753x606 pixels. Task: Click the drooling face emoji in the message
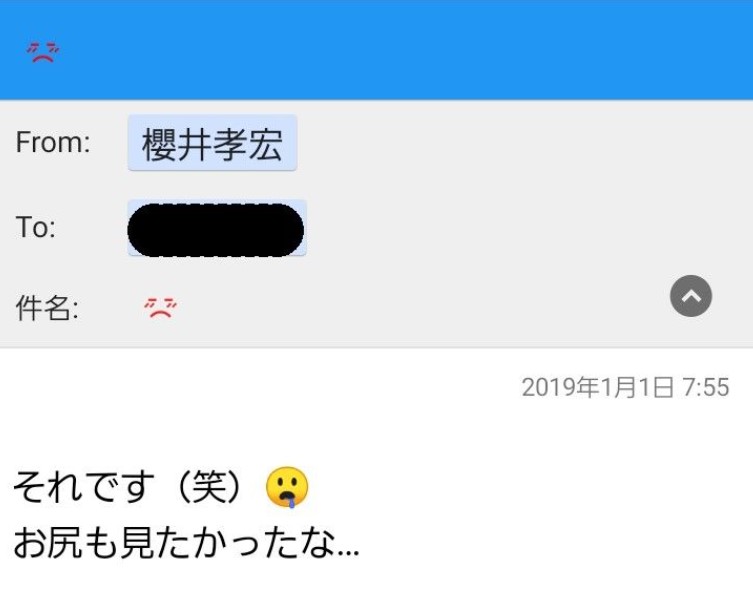tap(287, 487)
